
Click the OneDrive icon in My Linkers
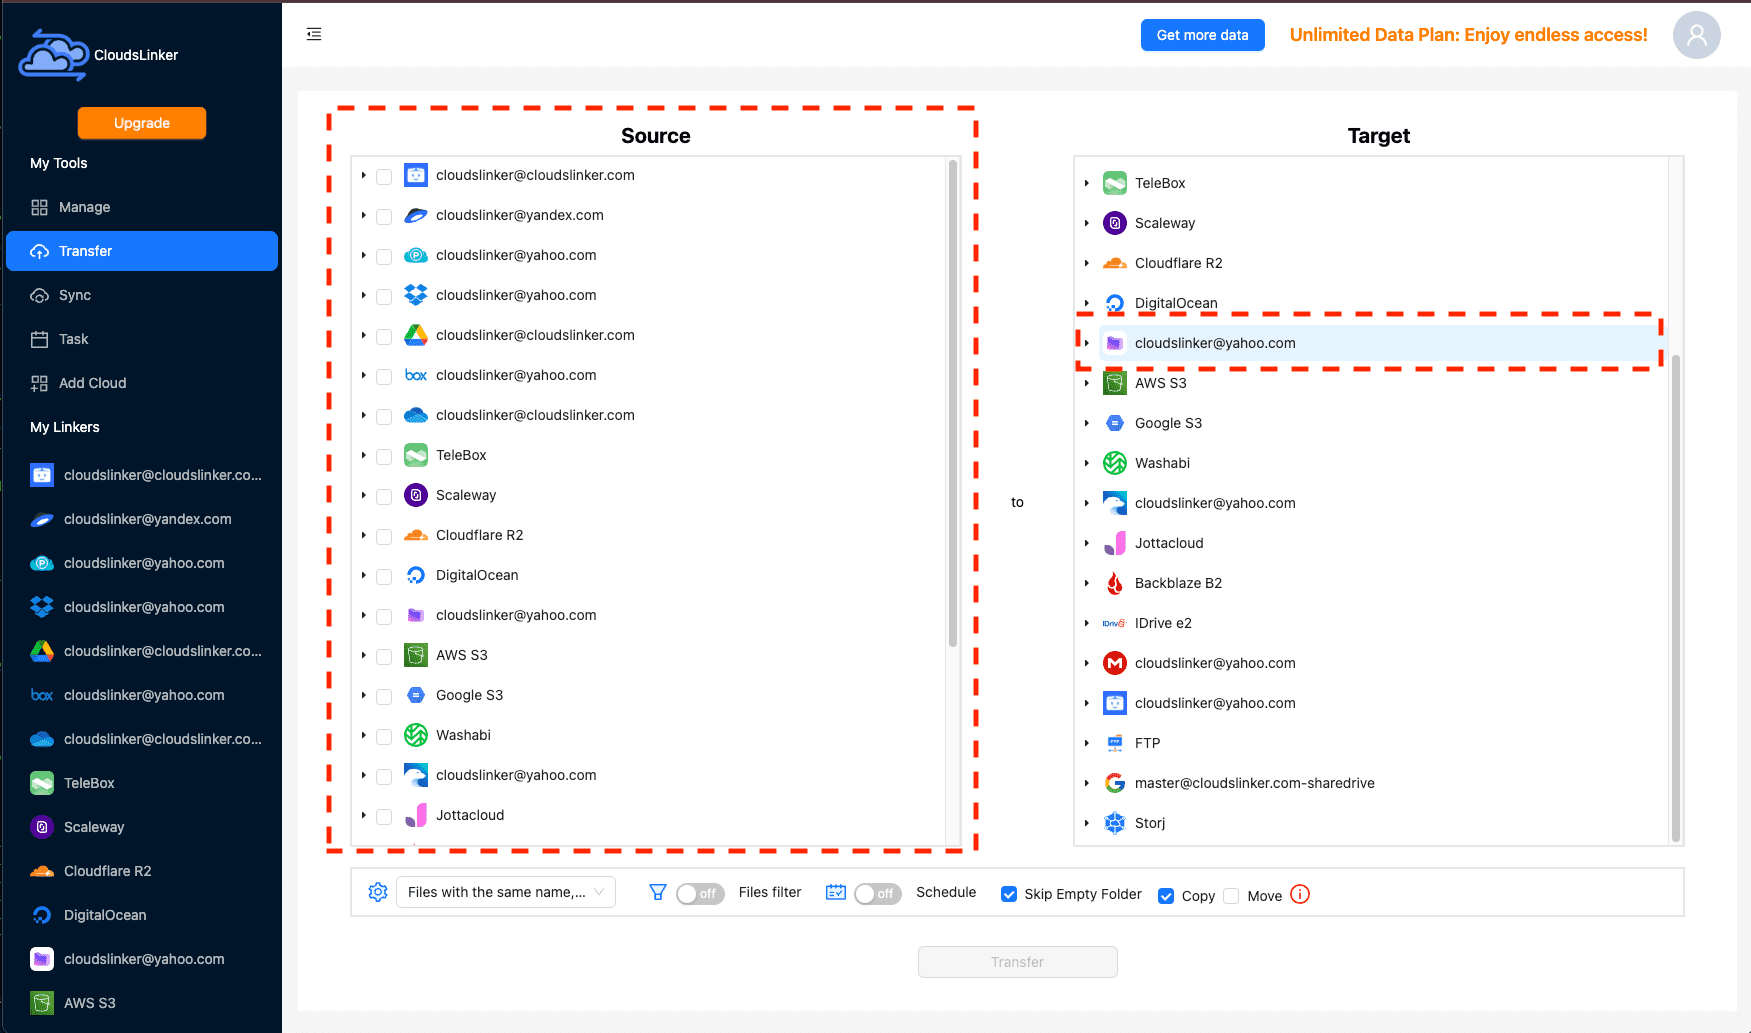coord(42,739)
